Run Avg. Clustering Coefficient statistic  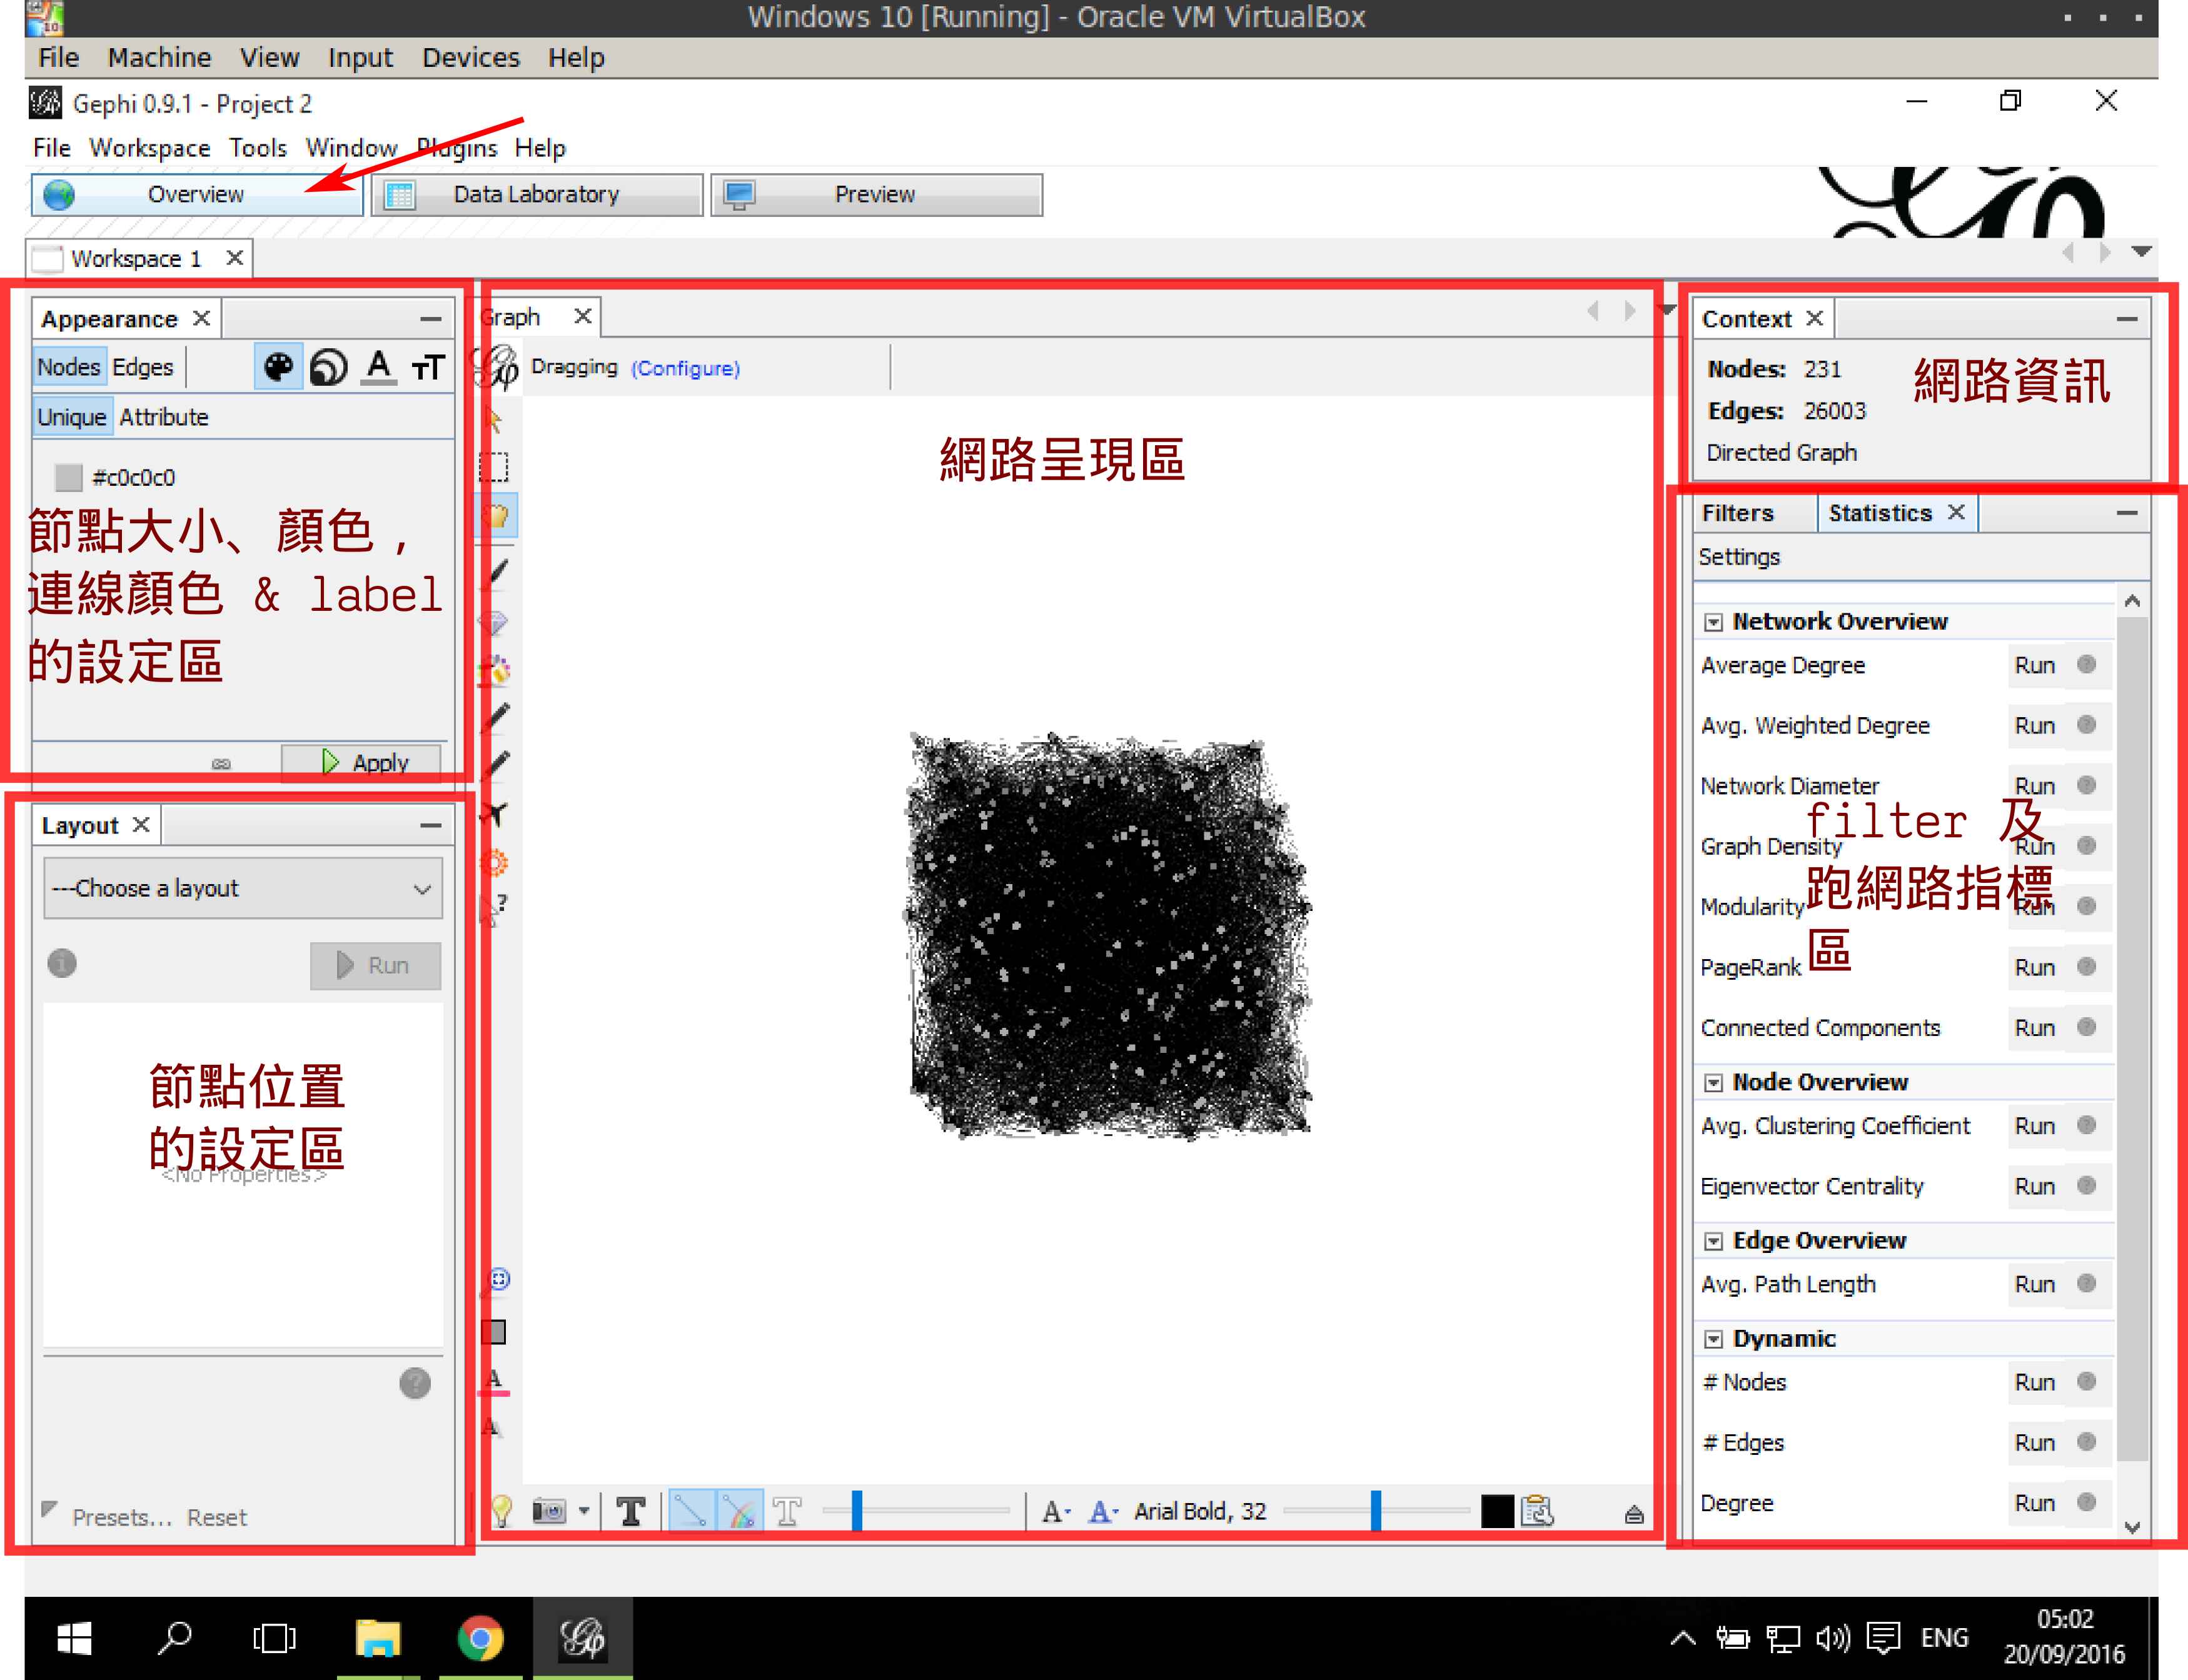[2034, 1126]
